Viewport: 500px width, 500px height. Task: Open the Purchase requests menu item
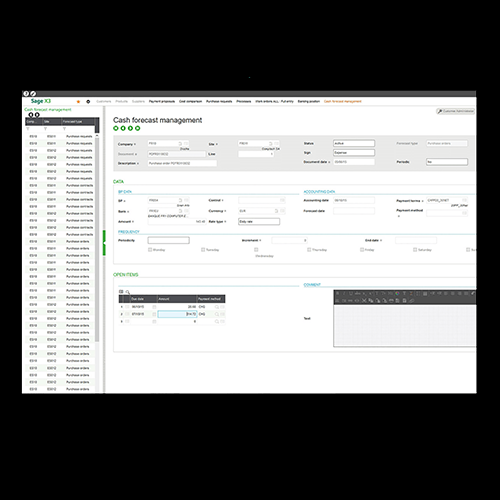tap(219, 101)
